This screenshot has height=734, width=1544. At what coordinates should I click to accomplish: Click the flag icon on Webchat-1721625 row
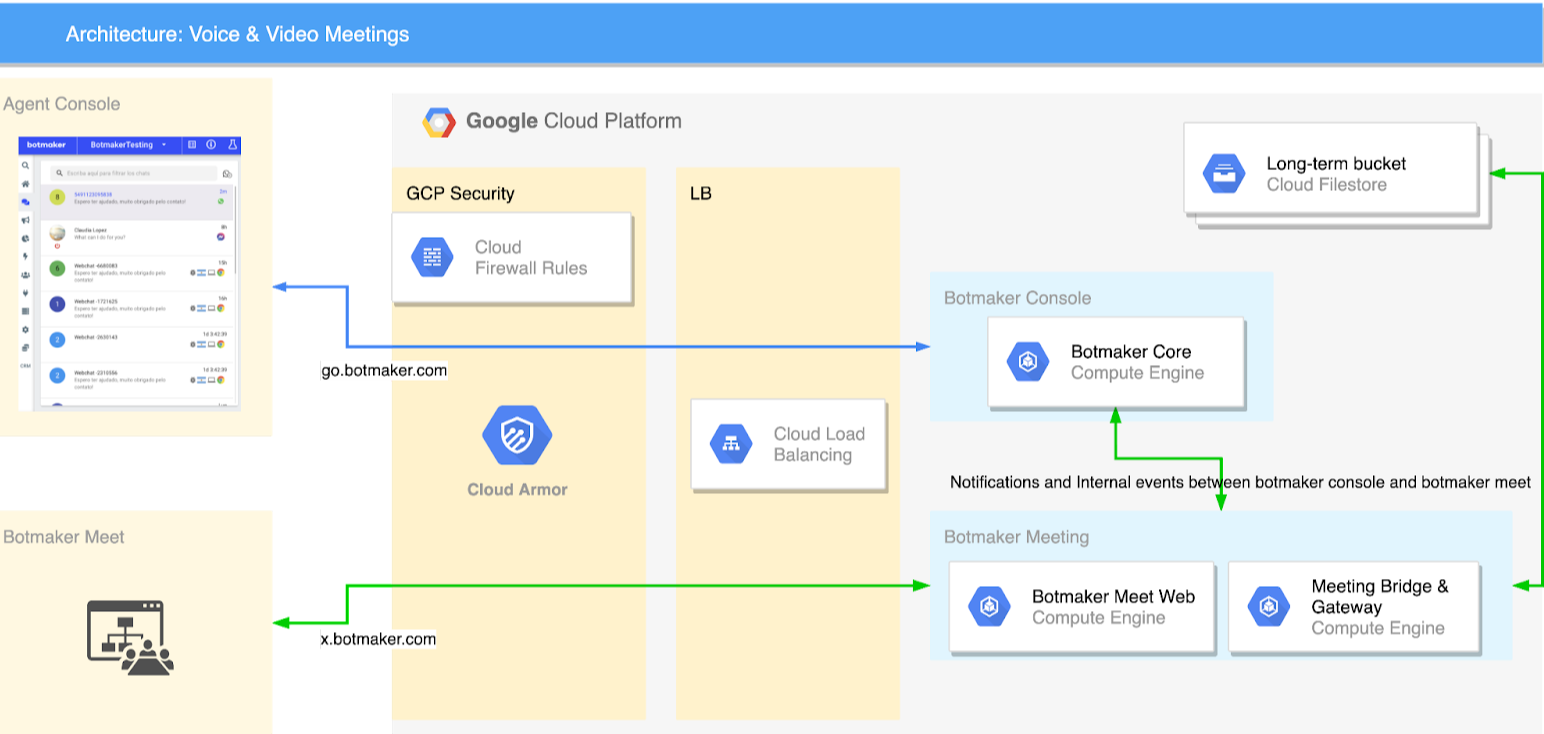pos(201,308)
